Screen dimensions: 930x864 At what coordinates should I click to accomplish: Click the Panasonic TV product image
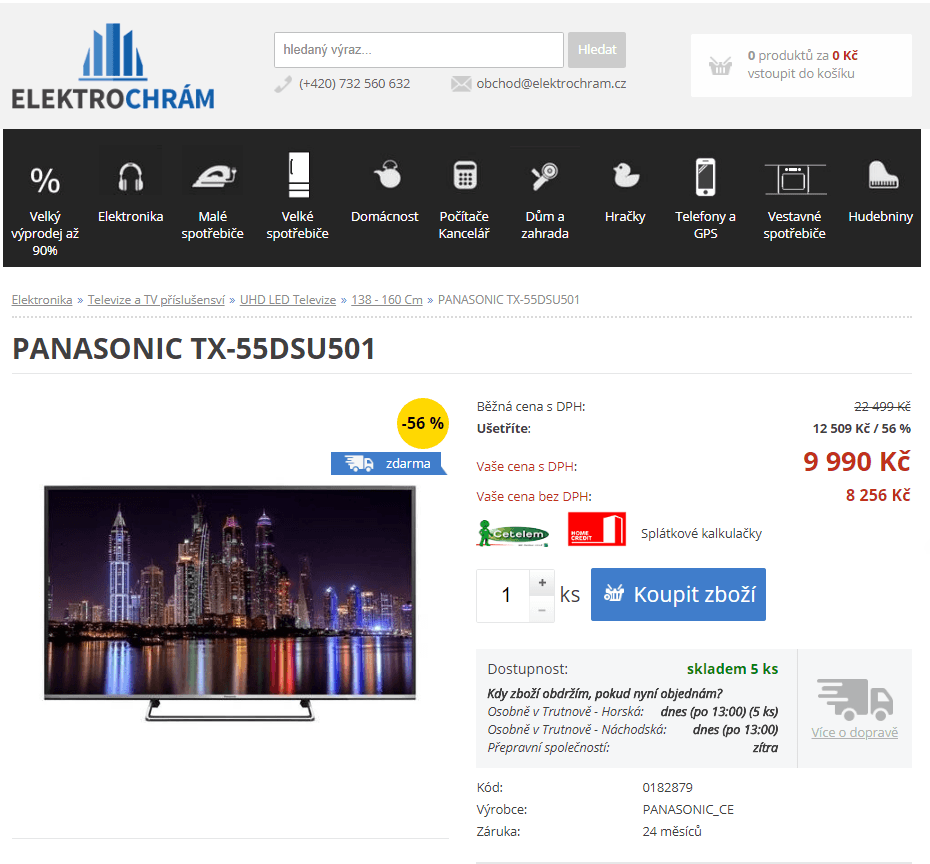pos(230,603)
